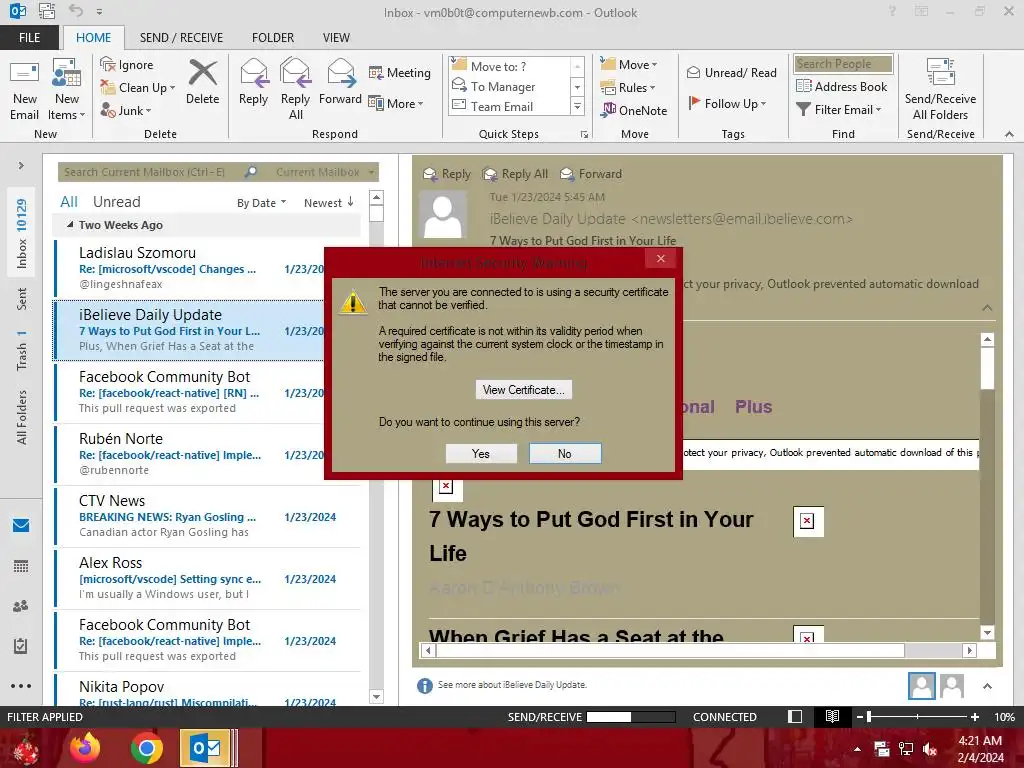Show more navigation options

click(x=21, y=686)
